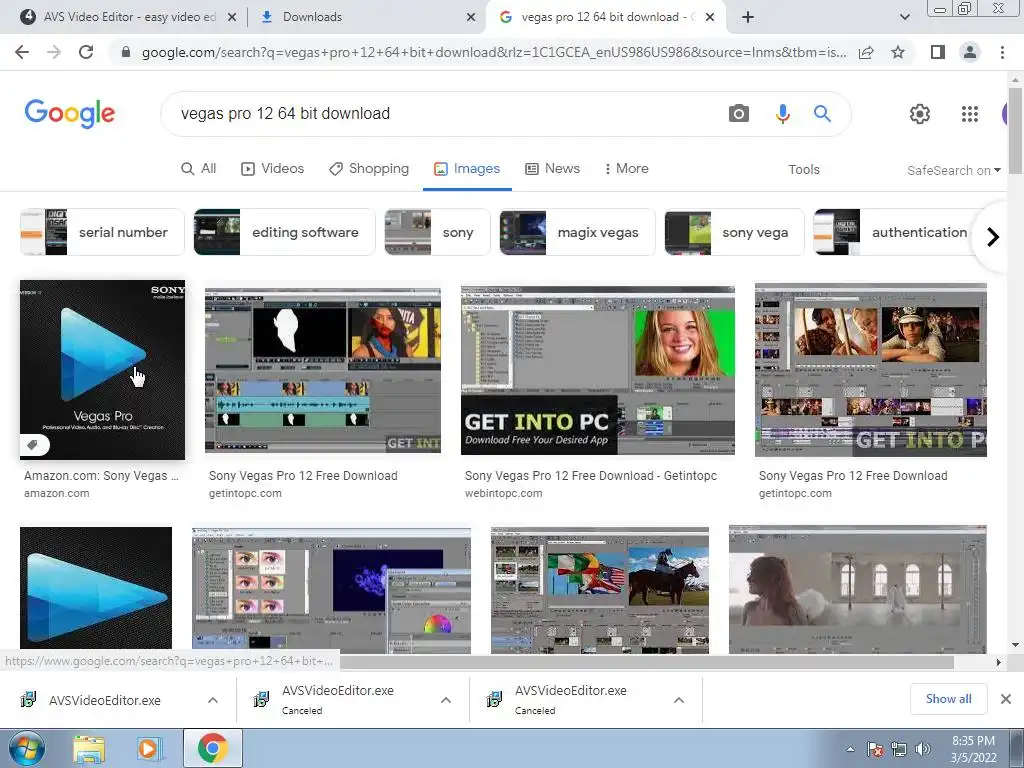1024x768 pixels.
Task: Reload the current page
Action: (x=86, y=52)
